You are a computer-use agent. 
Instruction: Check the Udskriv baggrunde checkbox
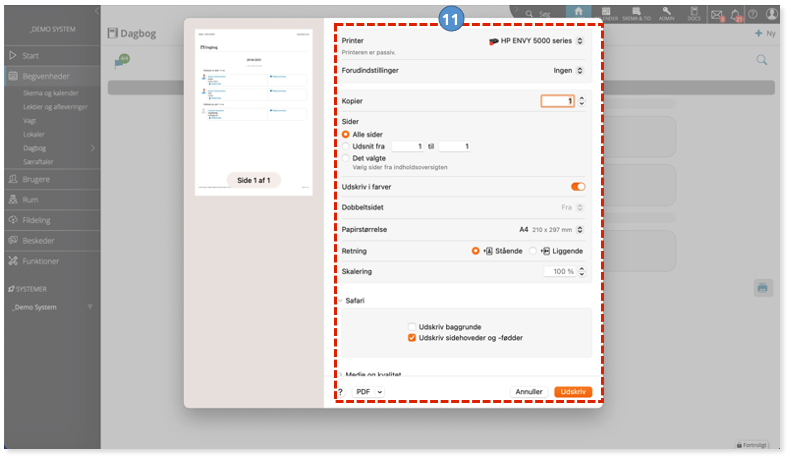tap(412, 327)
